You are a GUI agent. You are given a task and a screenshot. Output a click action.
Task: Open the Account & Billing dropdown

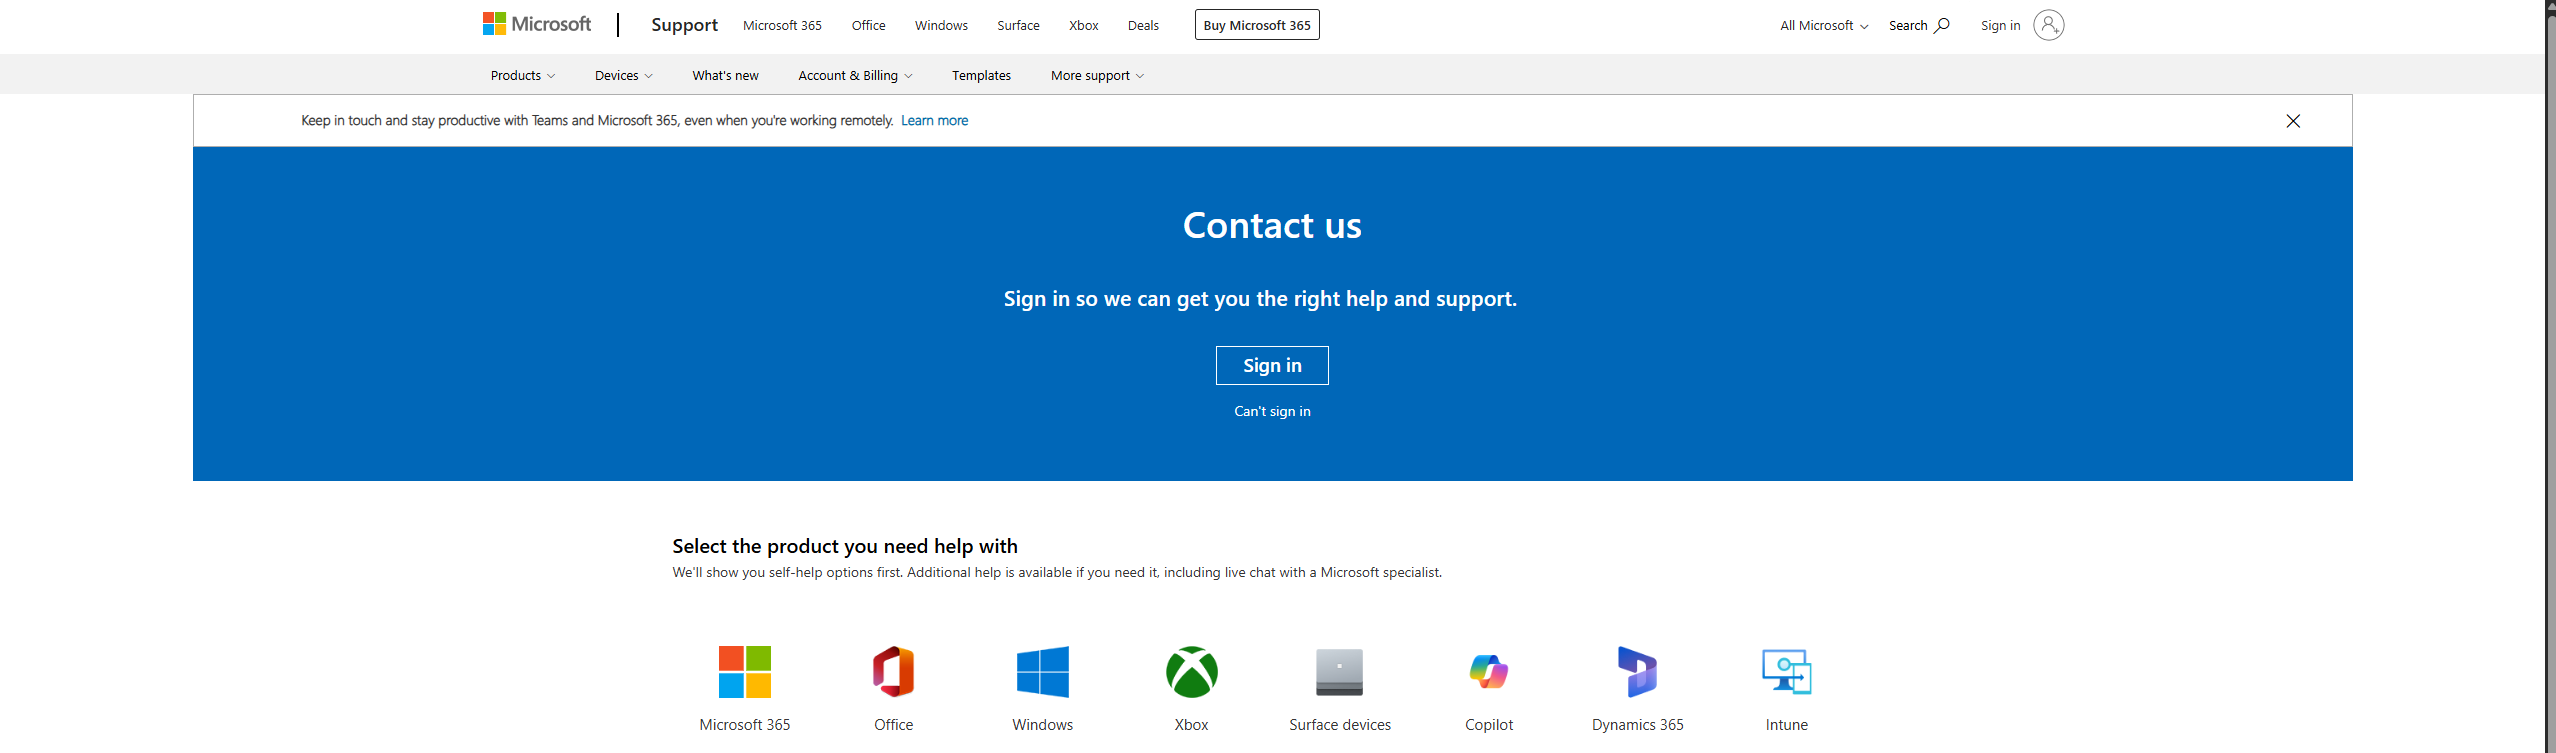pyautogui.click(x=855, y=75)
